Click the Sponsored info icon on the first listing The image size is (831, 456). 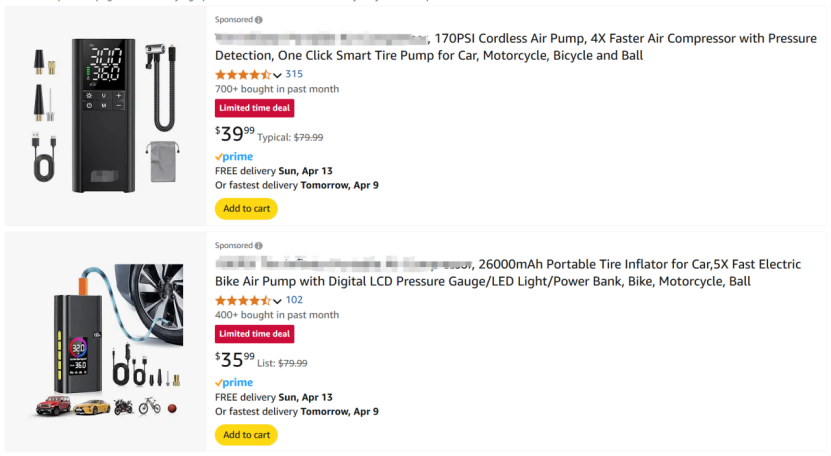click(x=259, y=20)
